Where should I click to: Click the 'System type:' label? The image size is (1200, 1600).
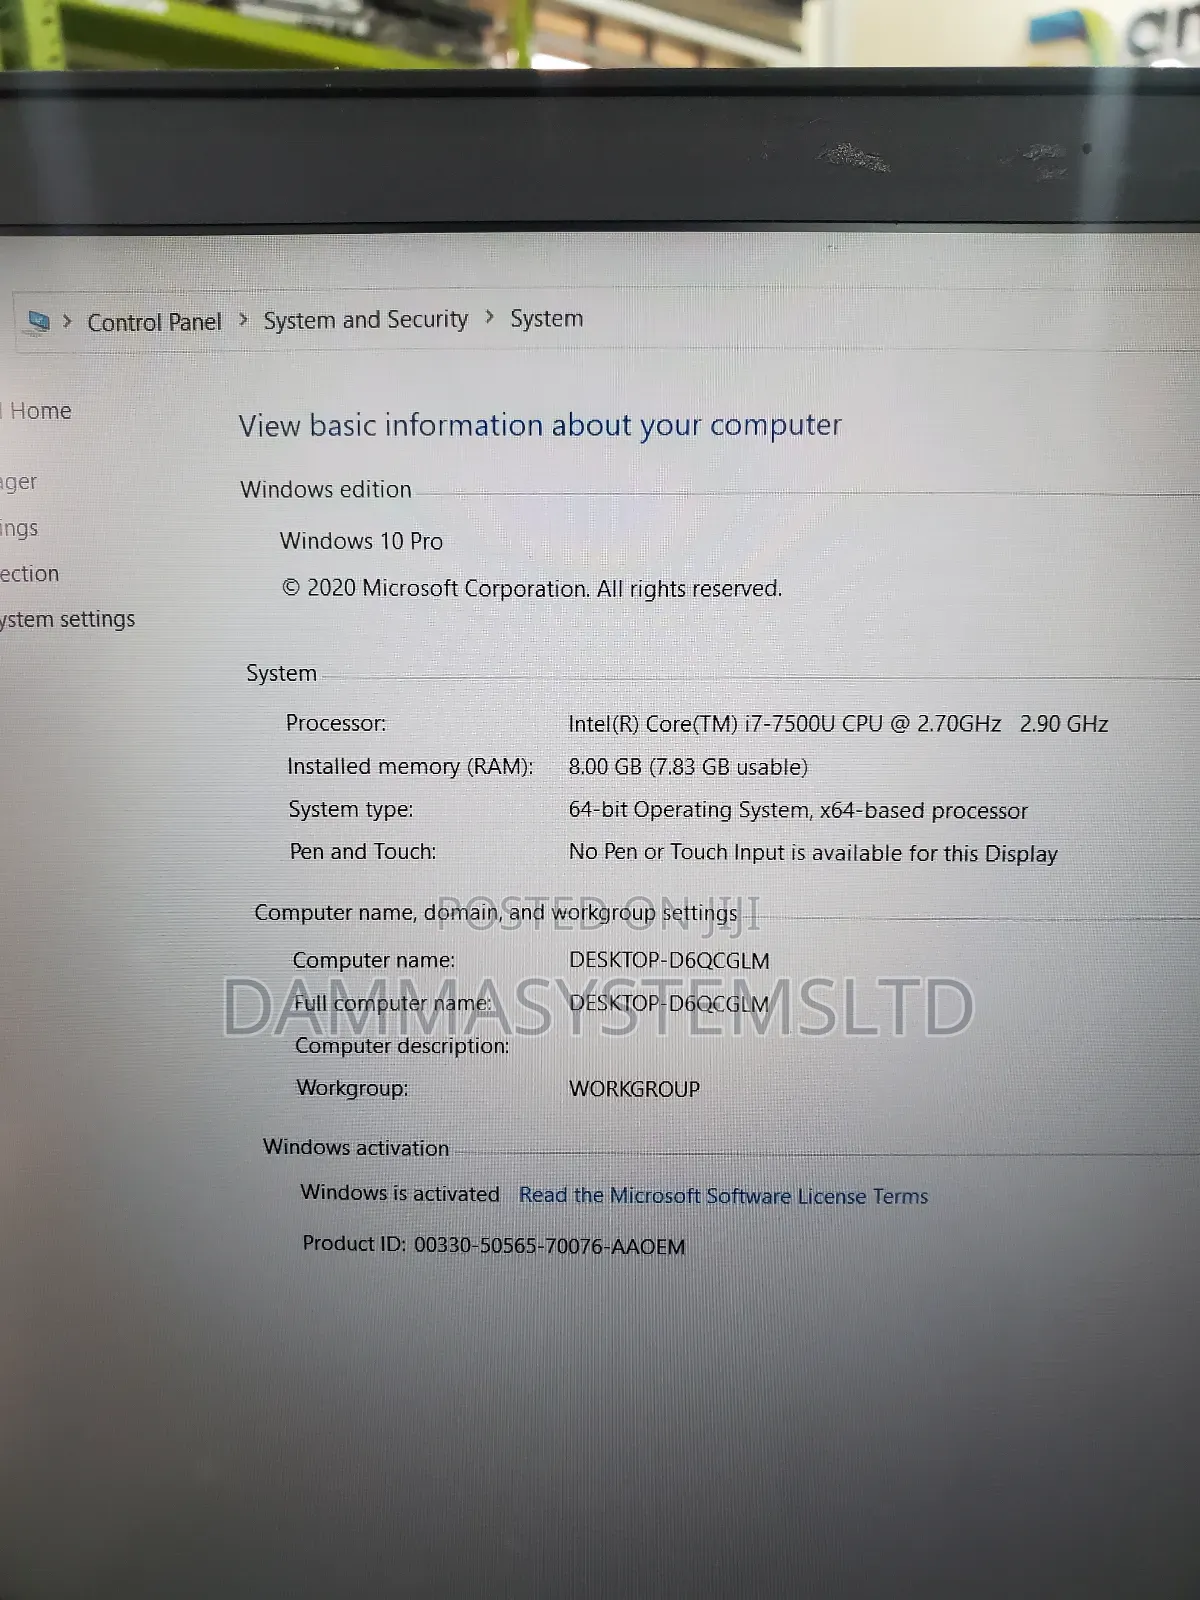[351, 809]
